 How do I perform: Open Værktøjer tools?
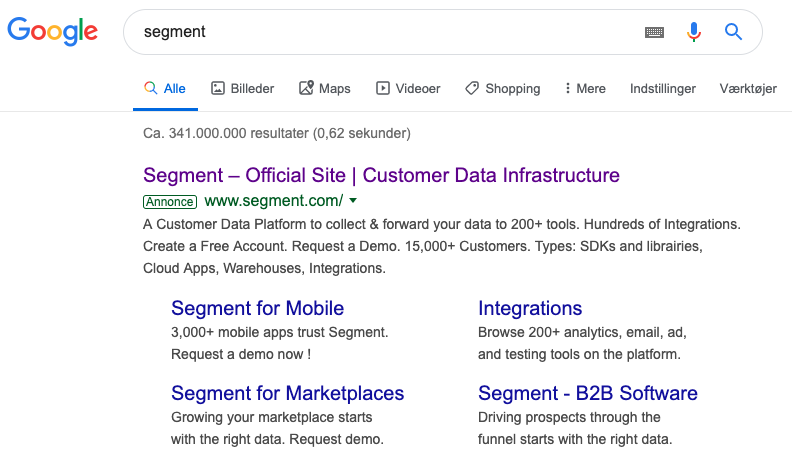748,88
